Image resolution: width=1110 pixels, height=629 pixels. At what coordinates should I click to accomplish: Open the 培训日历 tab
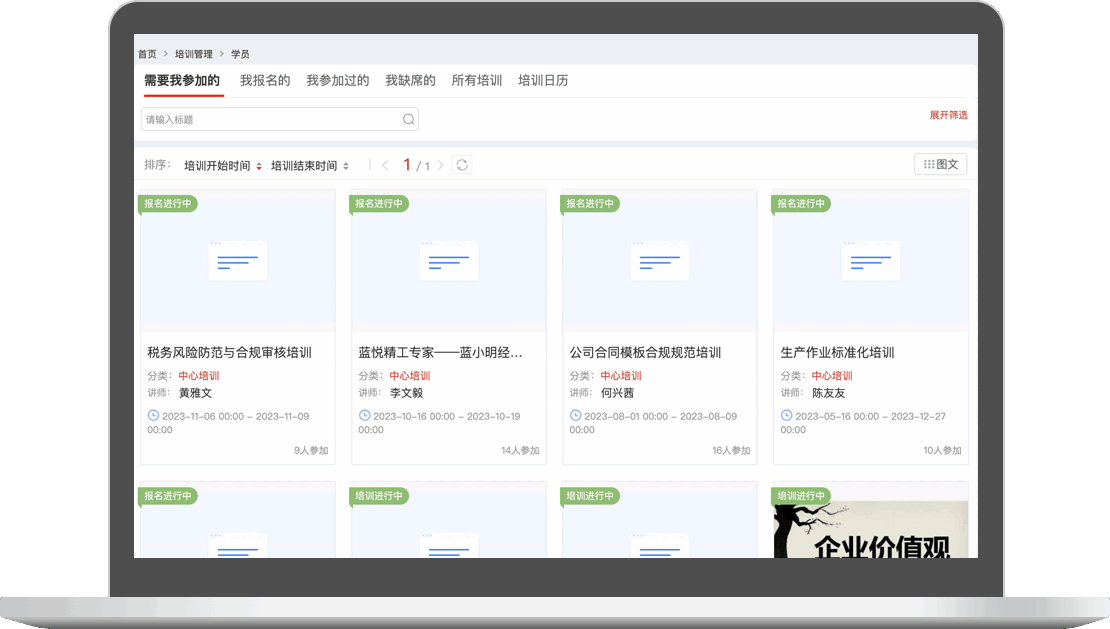click(x=543, y=80)
